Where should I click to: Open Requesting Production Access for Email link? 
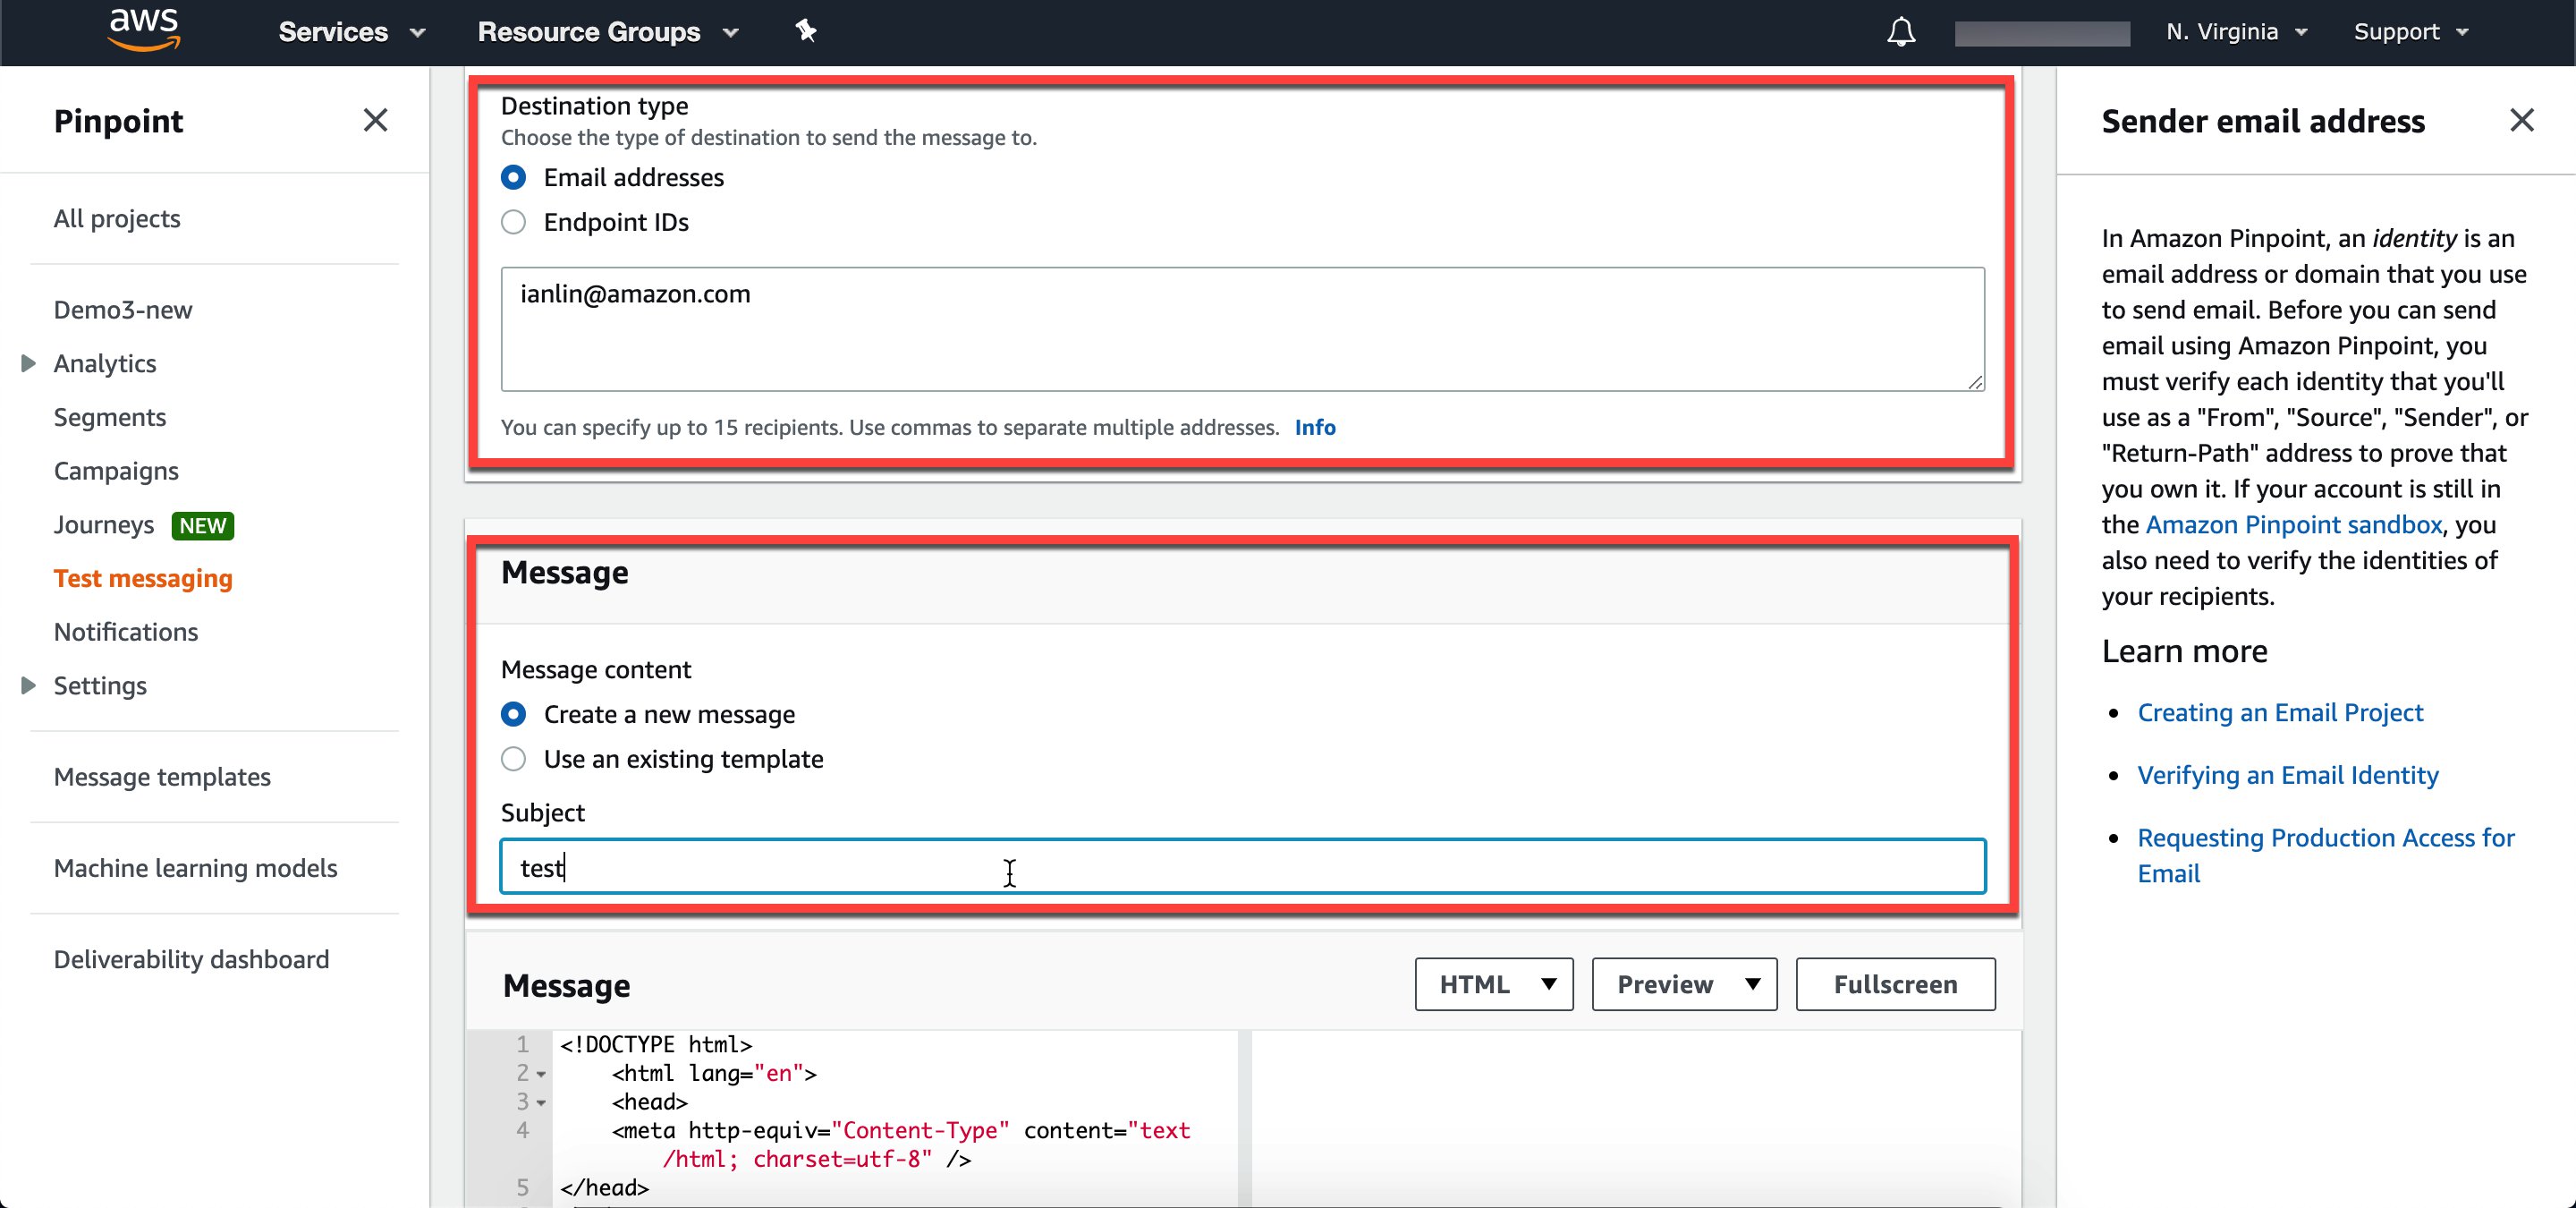pos(2326,855)
